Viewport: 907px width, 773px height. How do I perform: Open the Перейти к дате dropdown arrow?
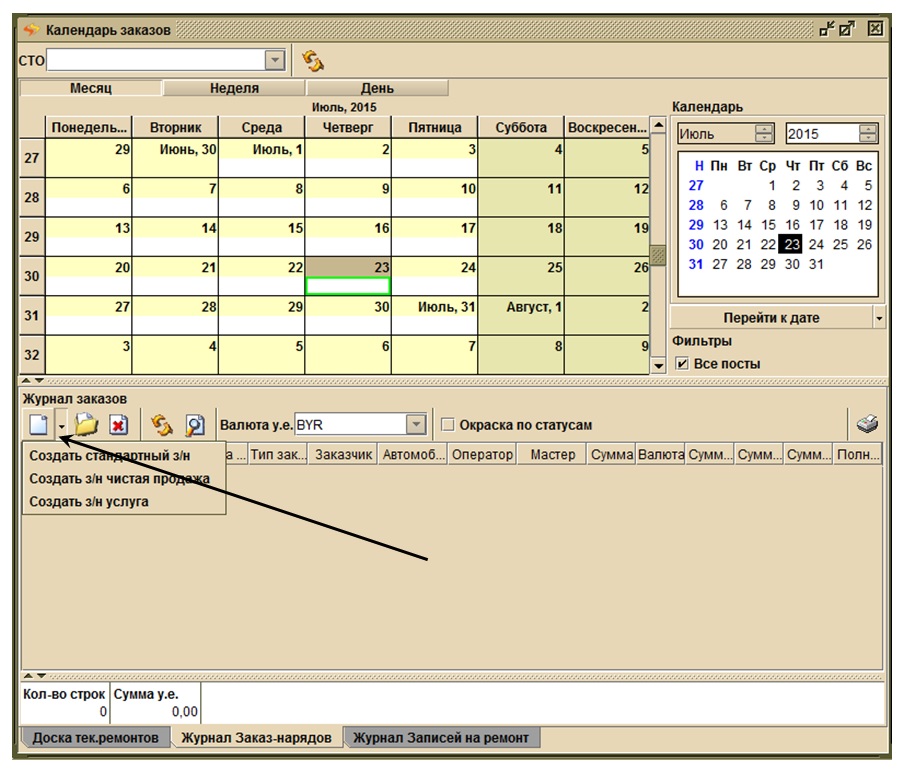(x=879, y=318)
